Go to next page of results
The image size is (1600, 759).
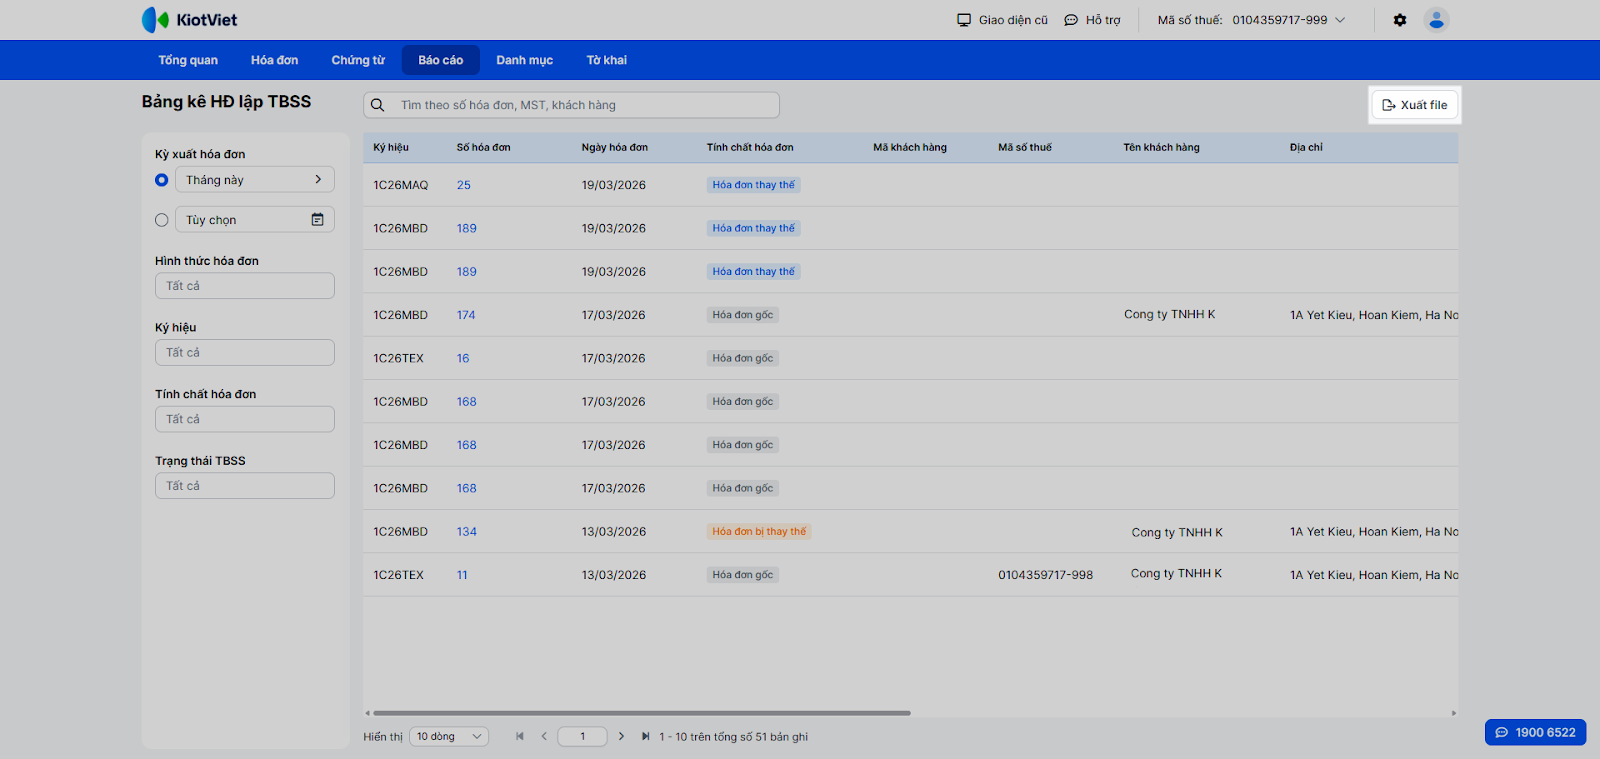point(621,737)
